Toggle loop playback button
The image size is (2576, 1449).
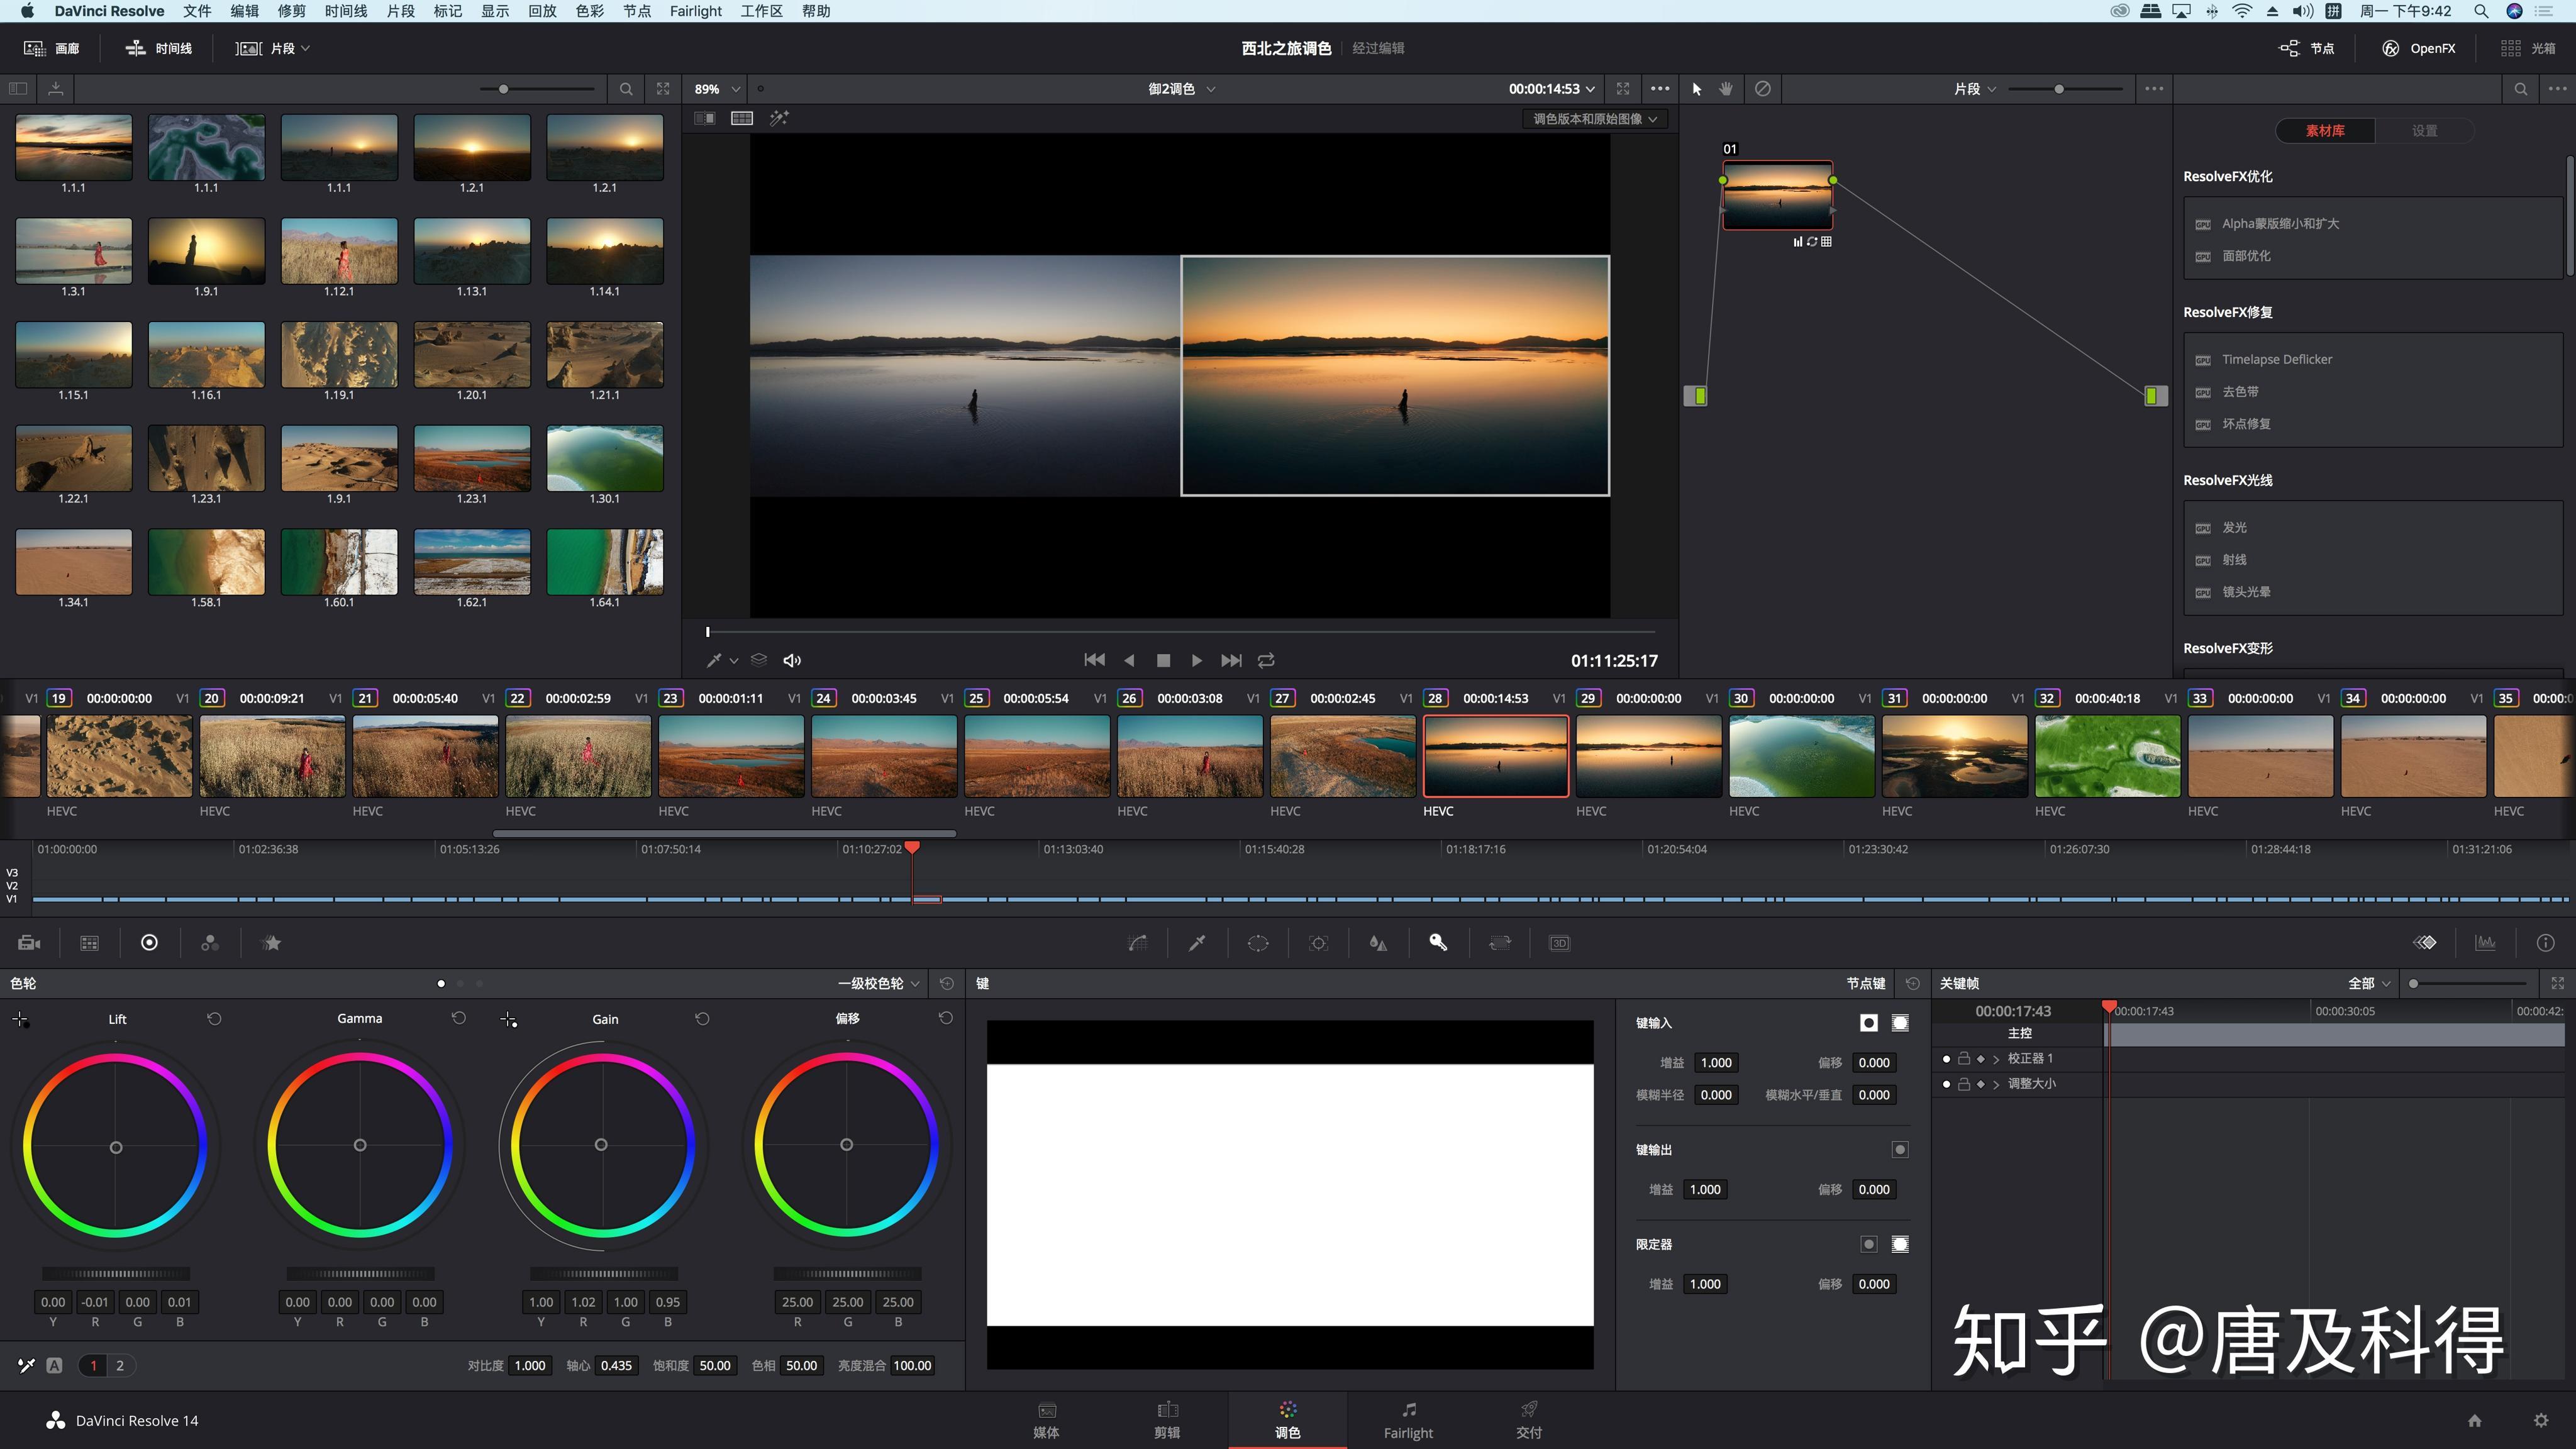(x=1266, y=661)
